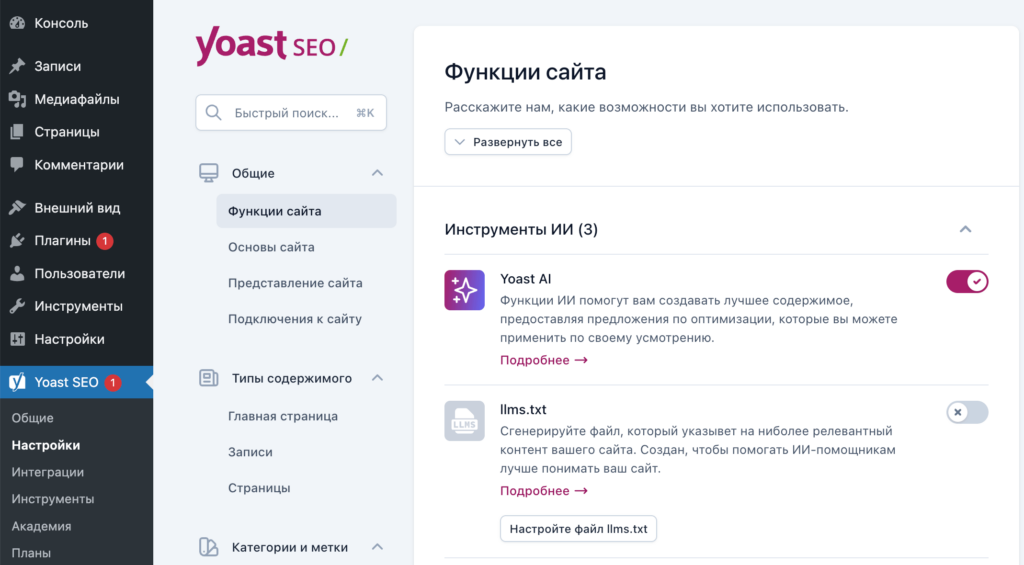Click the Yoast SEO logo at top

pos(272,46)
